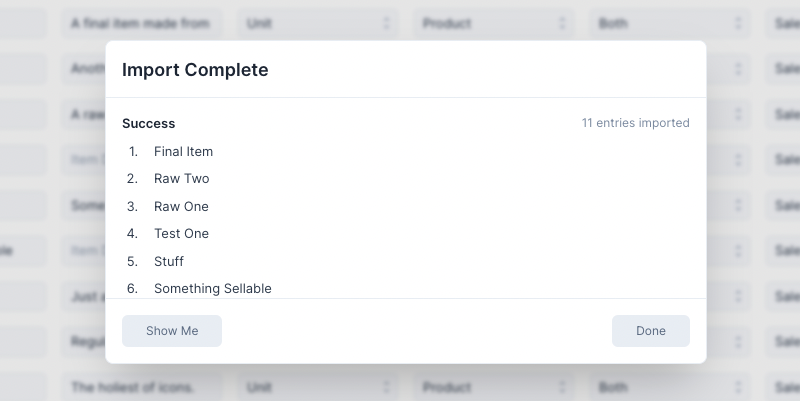Select the Stuff entry in the list
This screenshot has height=401, width=800.
169,262
